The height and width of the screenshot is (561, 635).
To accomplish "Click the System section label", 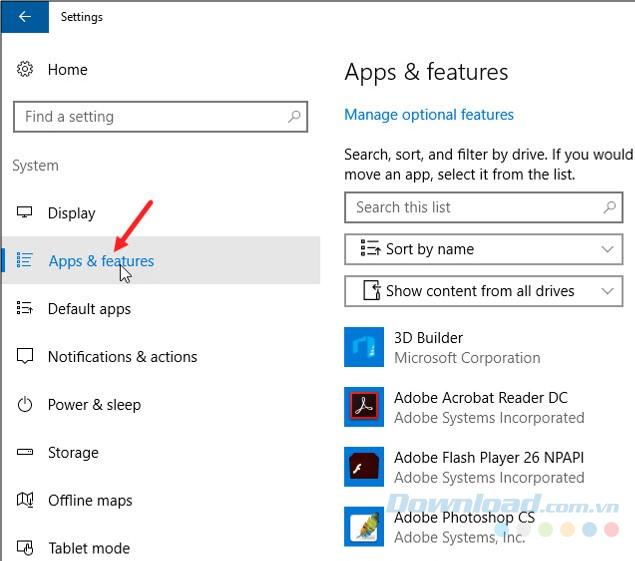I will click(35, 166).
